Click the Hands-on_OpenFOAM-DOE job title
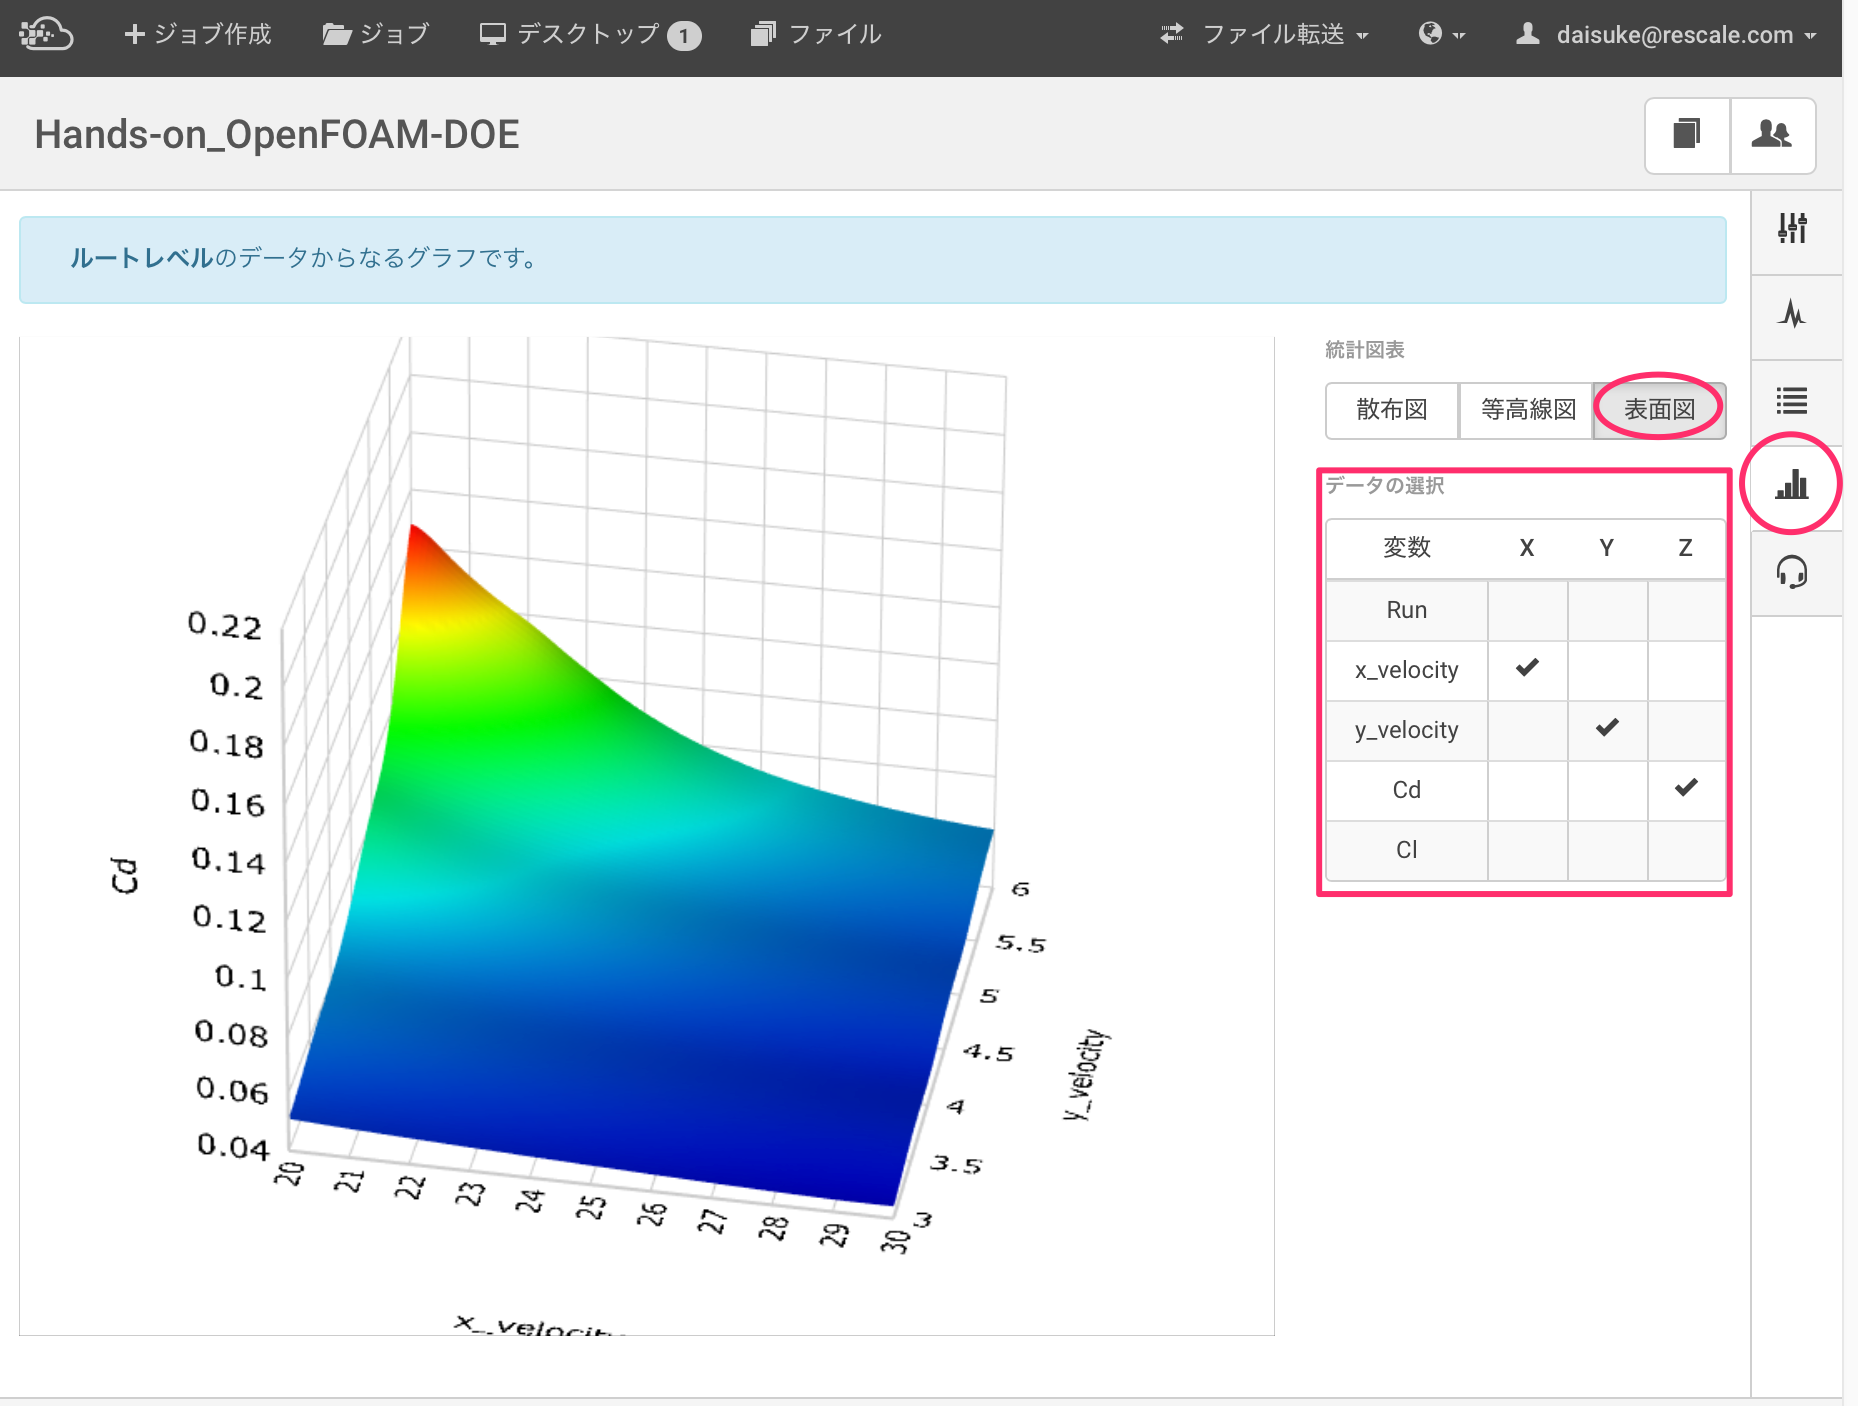1858x1406 pixels. click(x=277, y=135)
